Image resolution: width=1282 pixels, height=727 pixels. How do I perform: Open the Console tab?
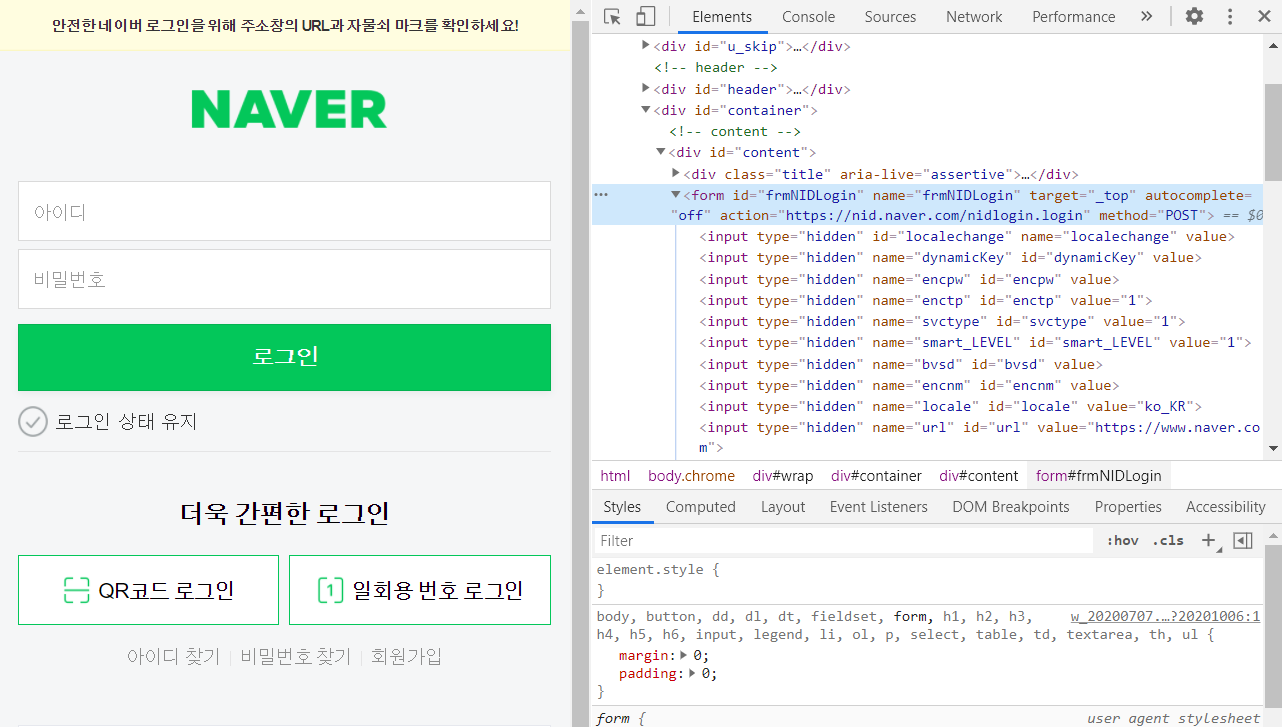[808, 16]
